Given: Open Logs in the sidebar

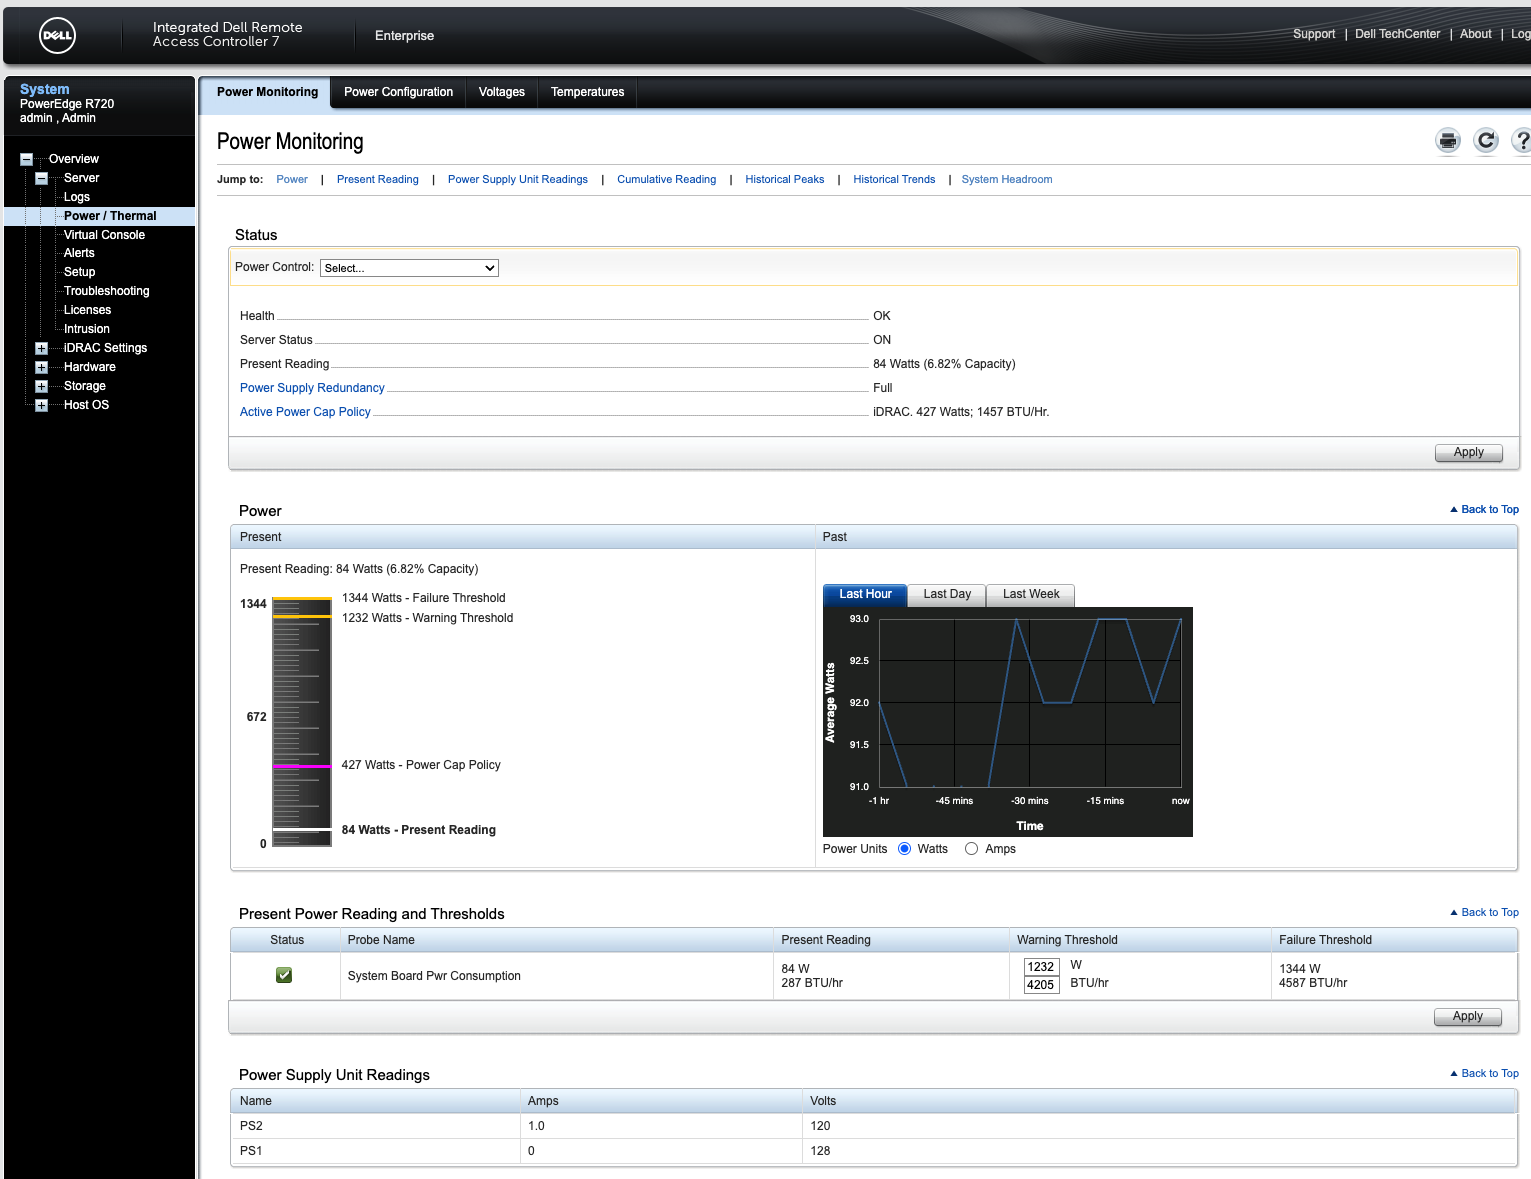Looking at the screenshot, I should point(77,197).
